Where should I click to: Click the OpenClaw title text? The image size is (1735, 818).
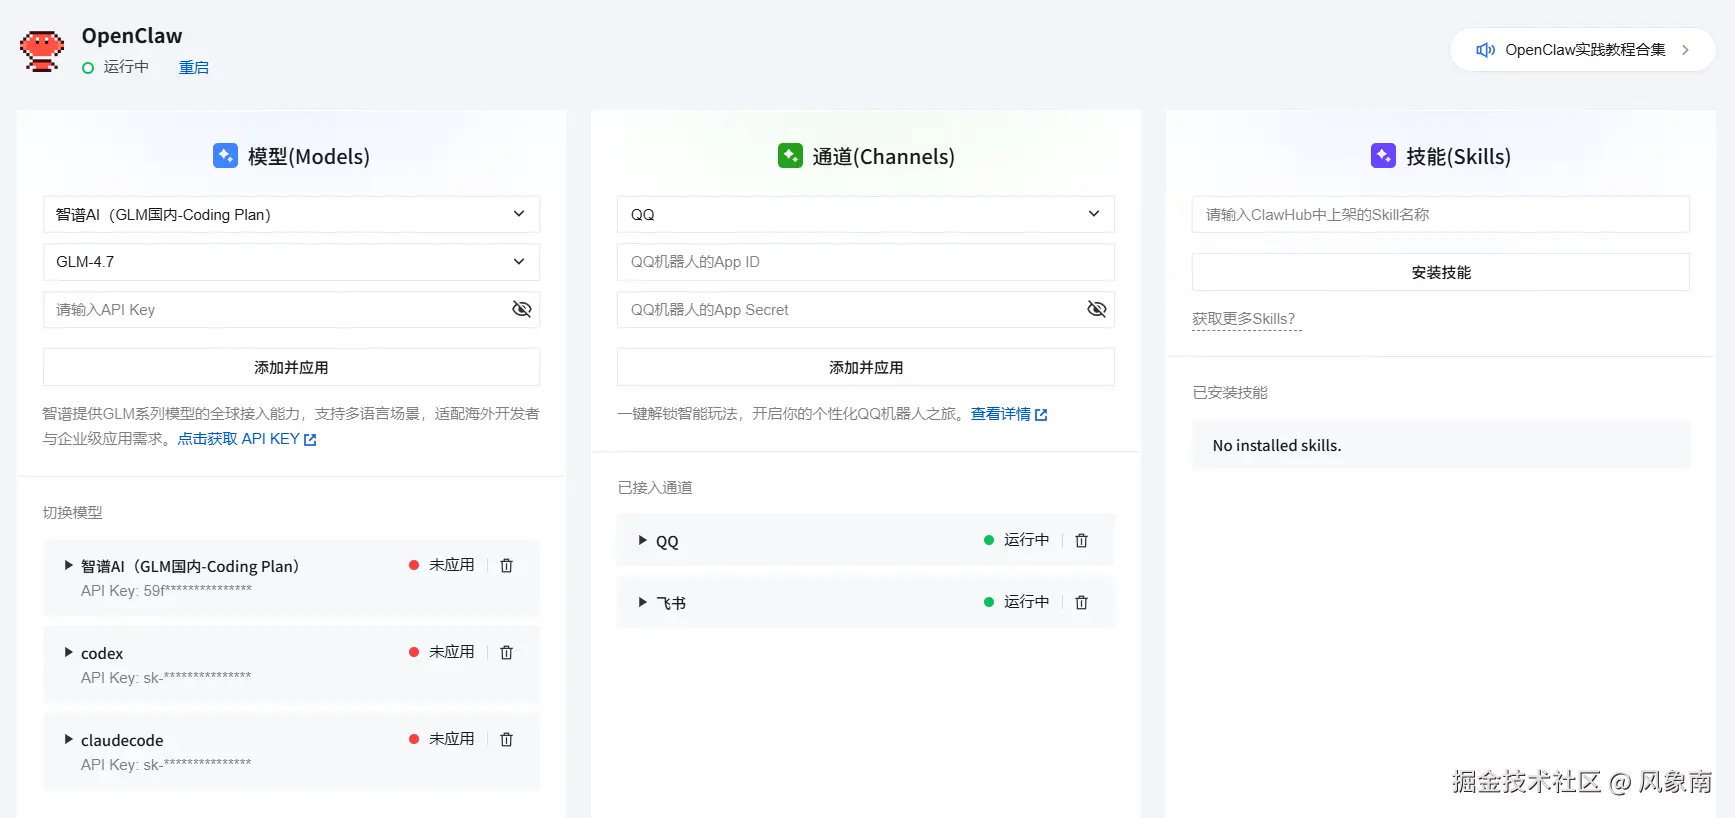click(132, 36)
